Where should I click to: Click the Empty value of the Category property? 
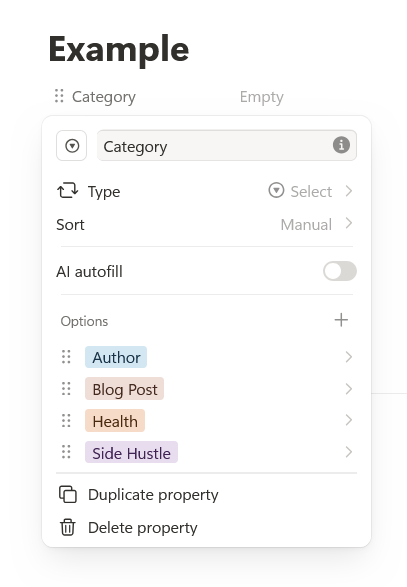click(x=262, y=97)
